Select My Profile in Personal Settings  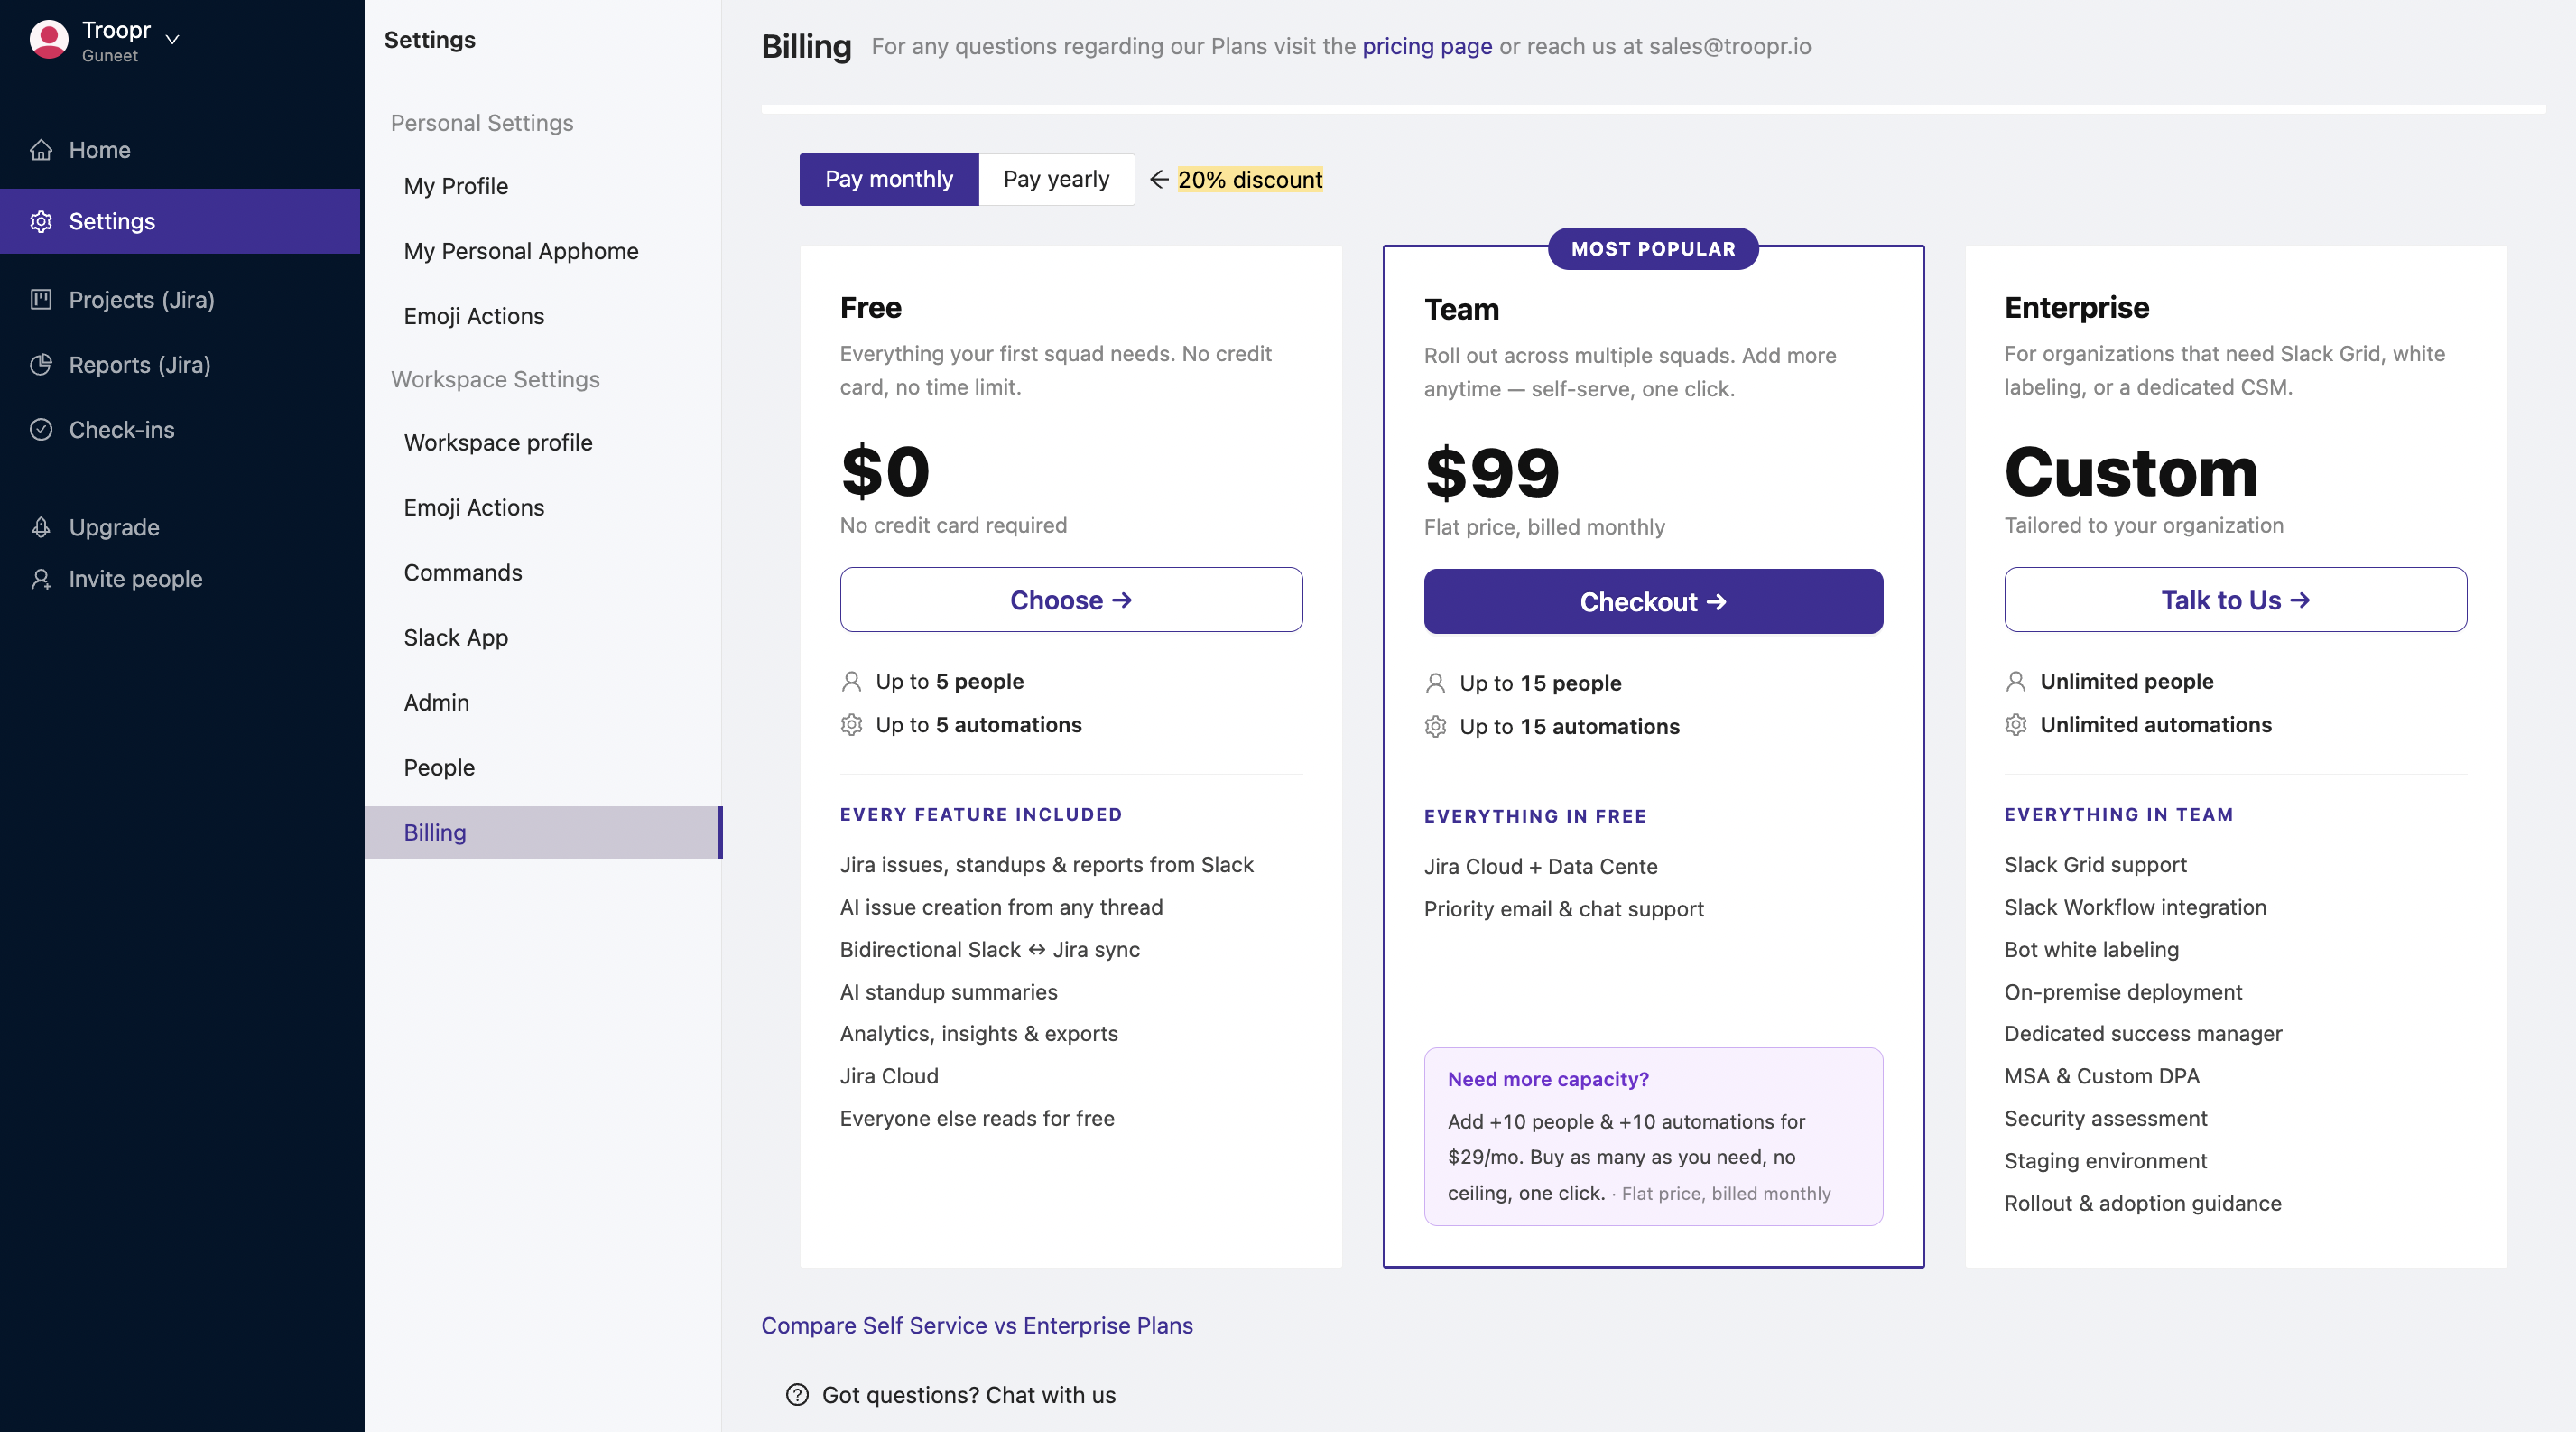456,186
